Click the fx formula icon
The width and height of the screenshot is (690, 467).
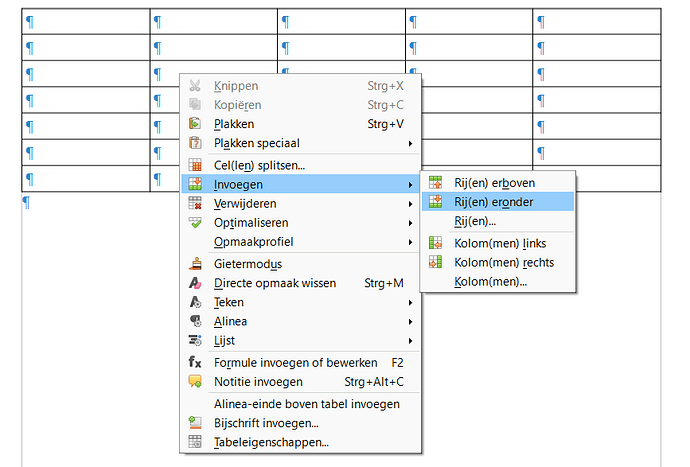pos(195,362)
